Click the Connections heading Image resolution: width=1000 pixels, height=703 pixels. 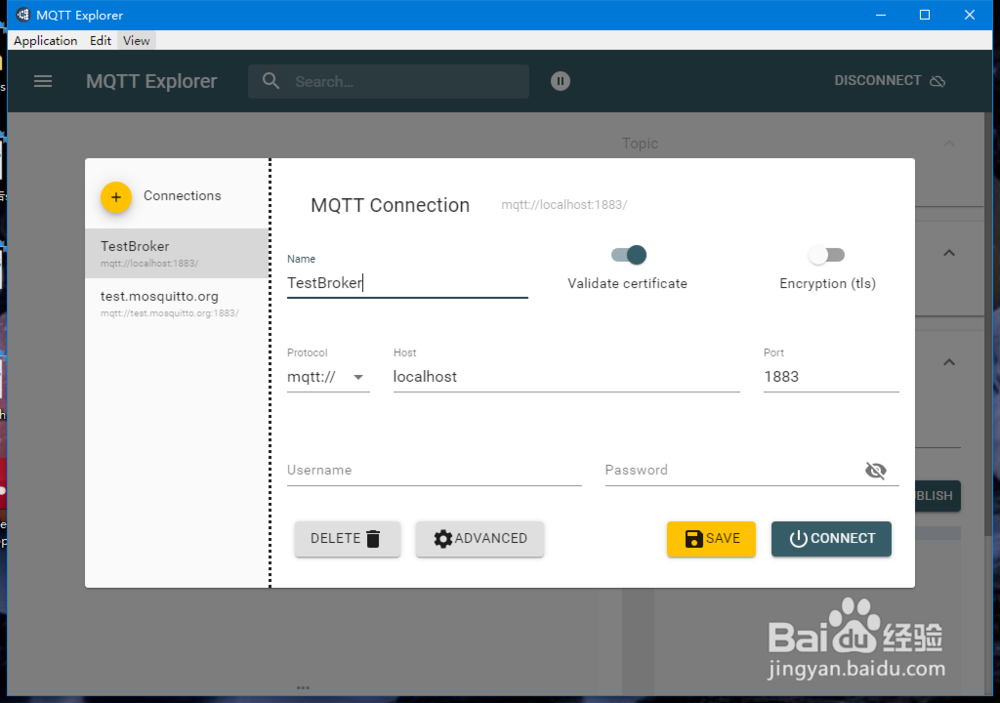tap(182, 196)
